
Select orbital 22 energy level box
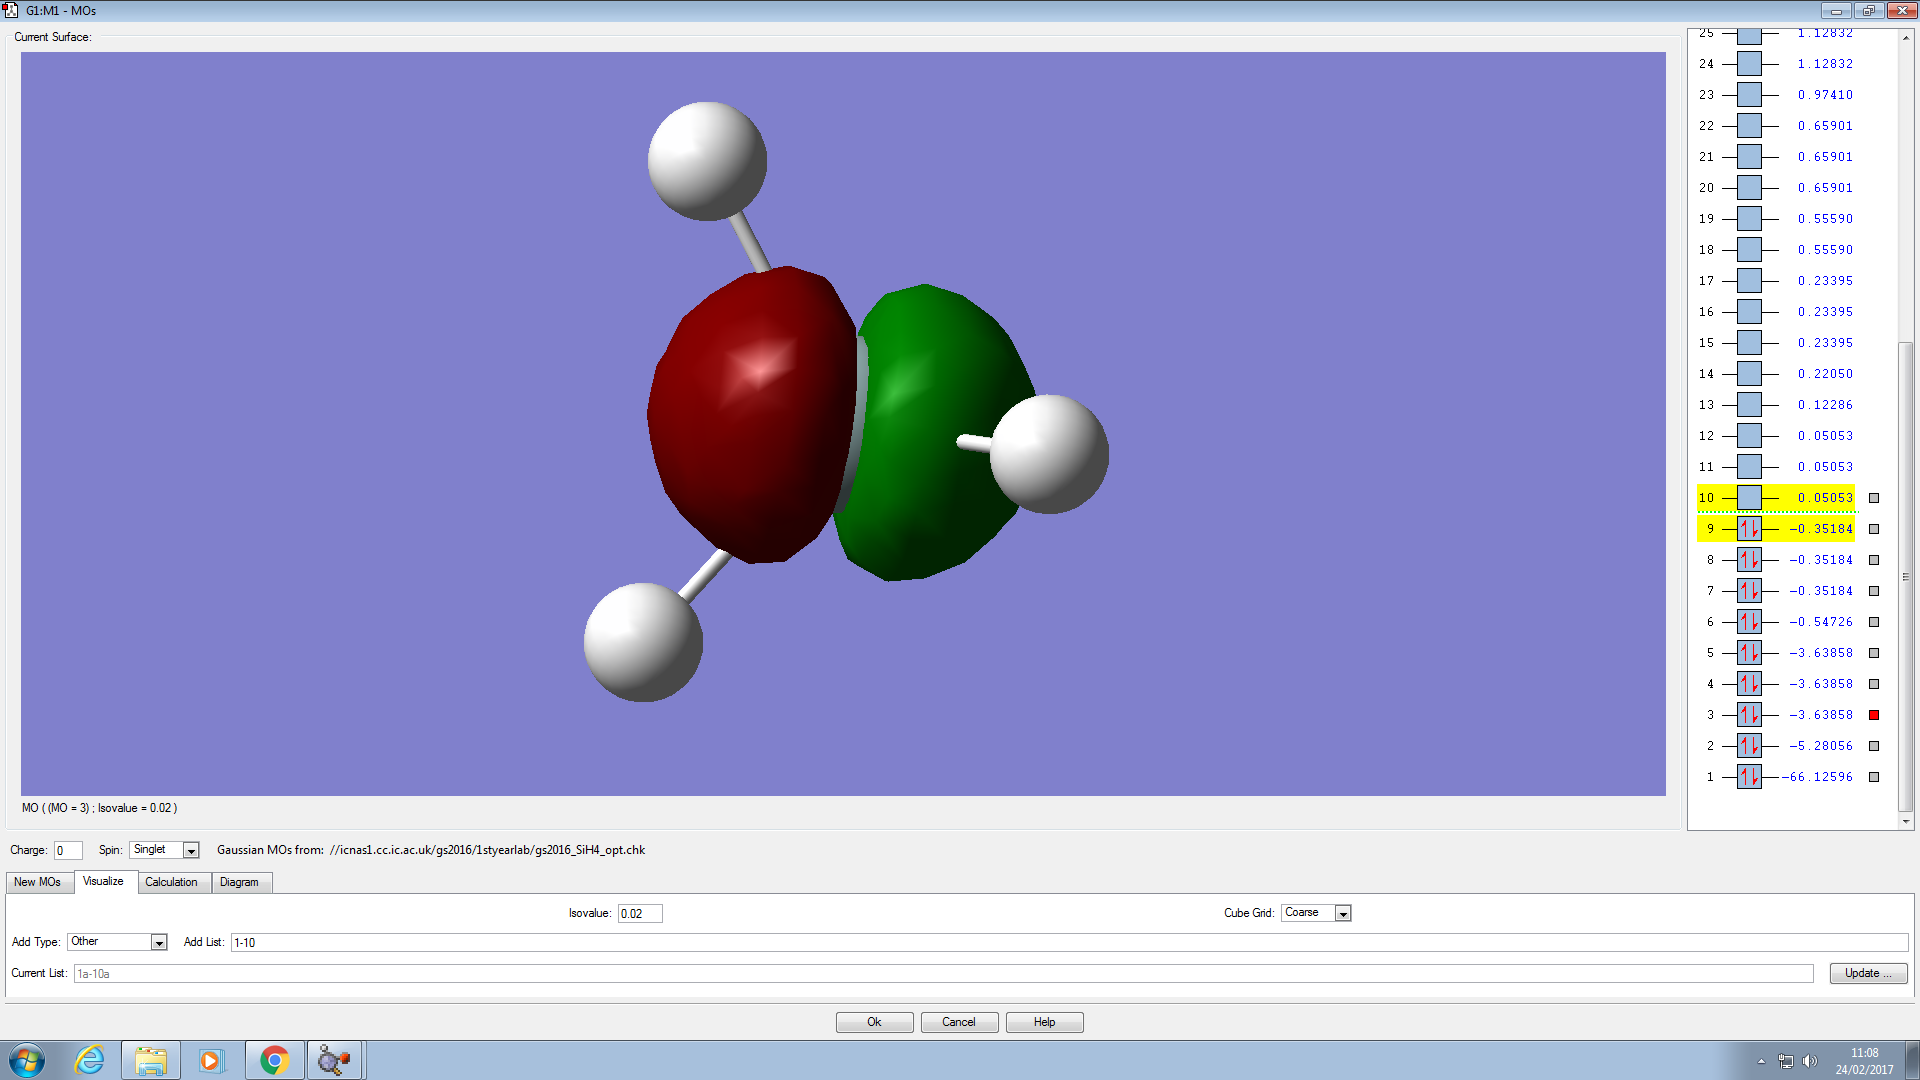point(1749,126)
